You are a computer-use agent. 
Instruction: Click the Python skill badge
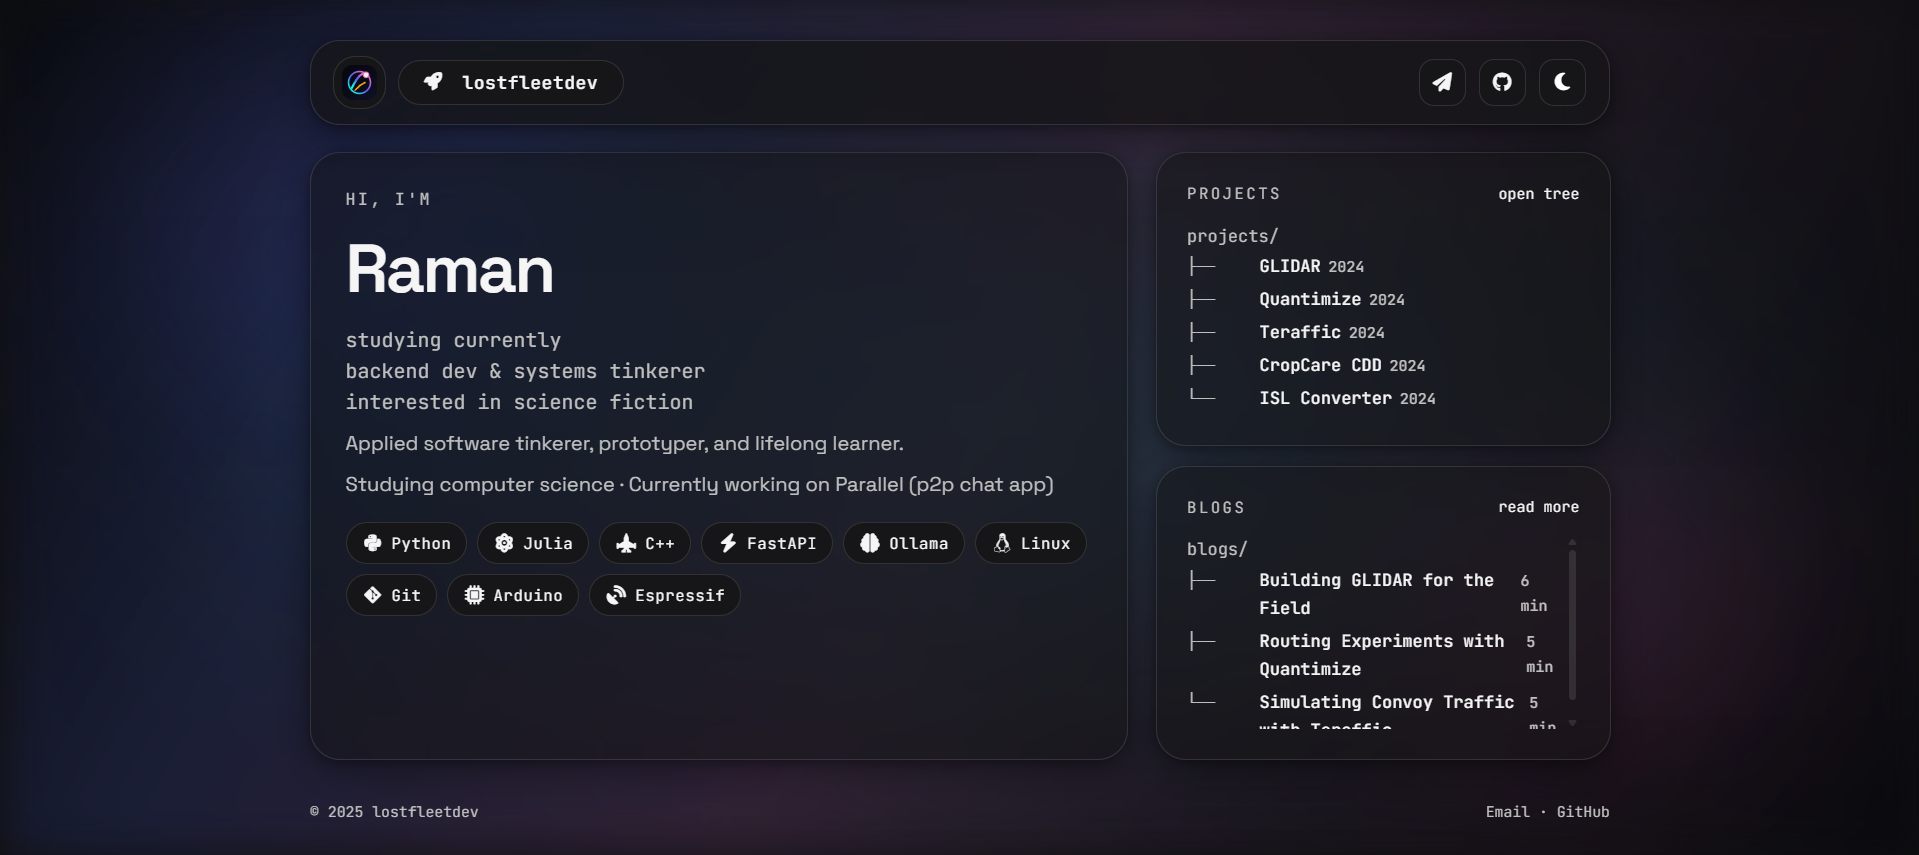406,543
